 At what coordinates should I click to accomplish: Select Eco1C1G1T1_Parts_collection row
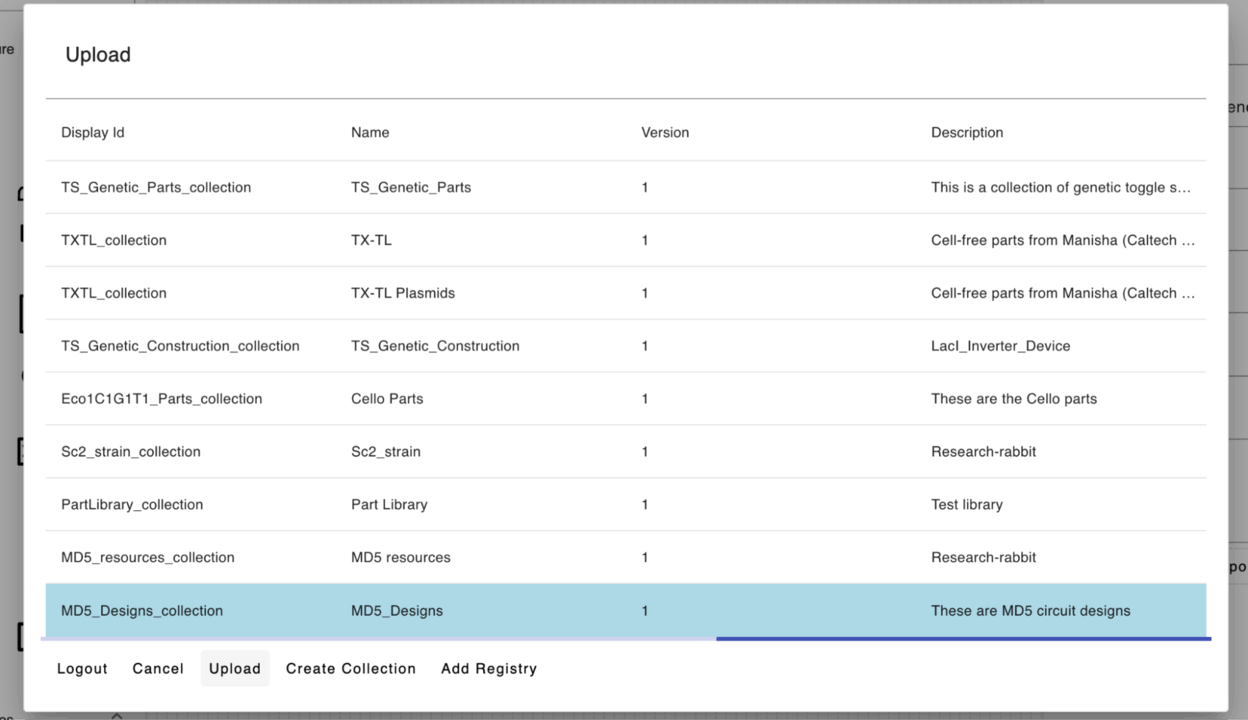[x=626, y=399]
